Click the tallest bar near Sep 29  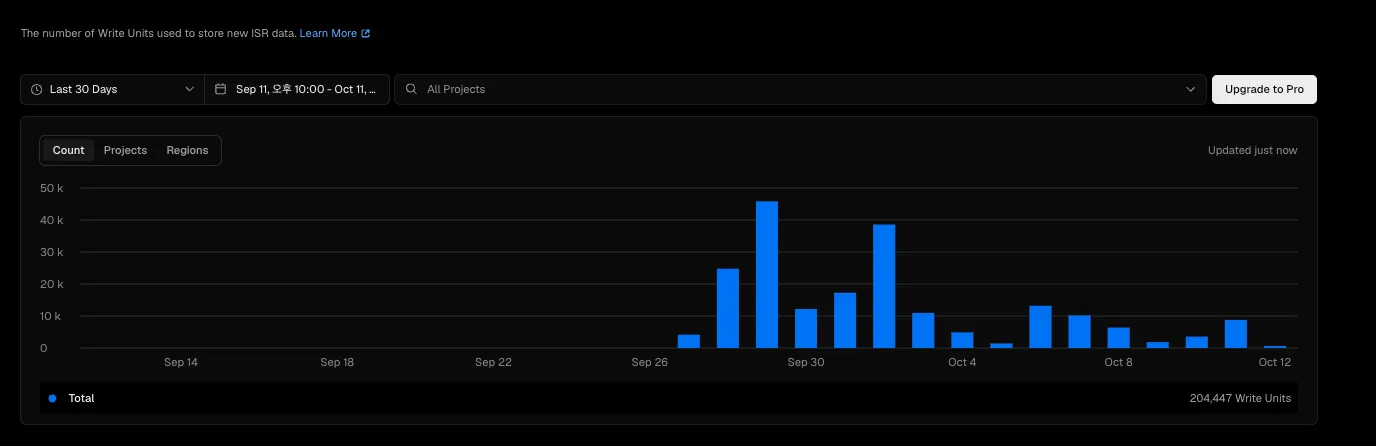767,275
